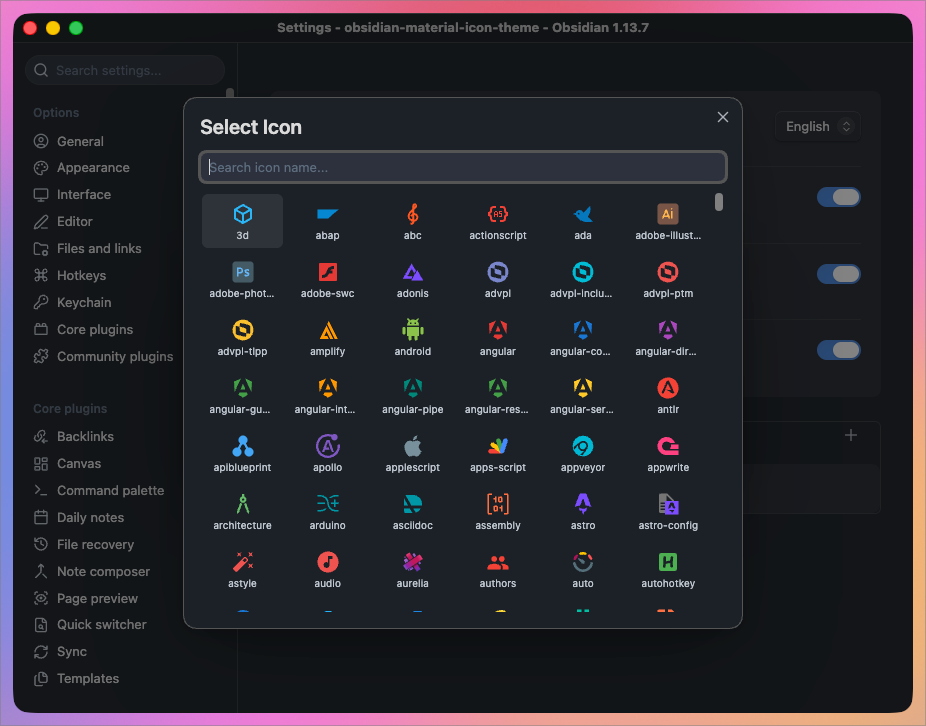This screenshot has width=926, height=726.
Task: Select the apollo icon
Action: click(x=327, y=453)
